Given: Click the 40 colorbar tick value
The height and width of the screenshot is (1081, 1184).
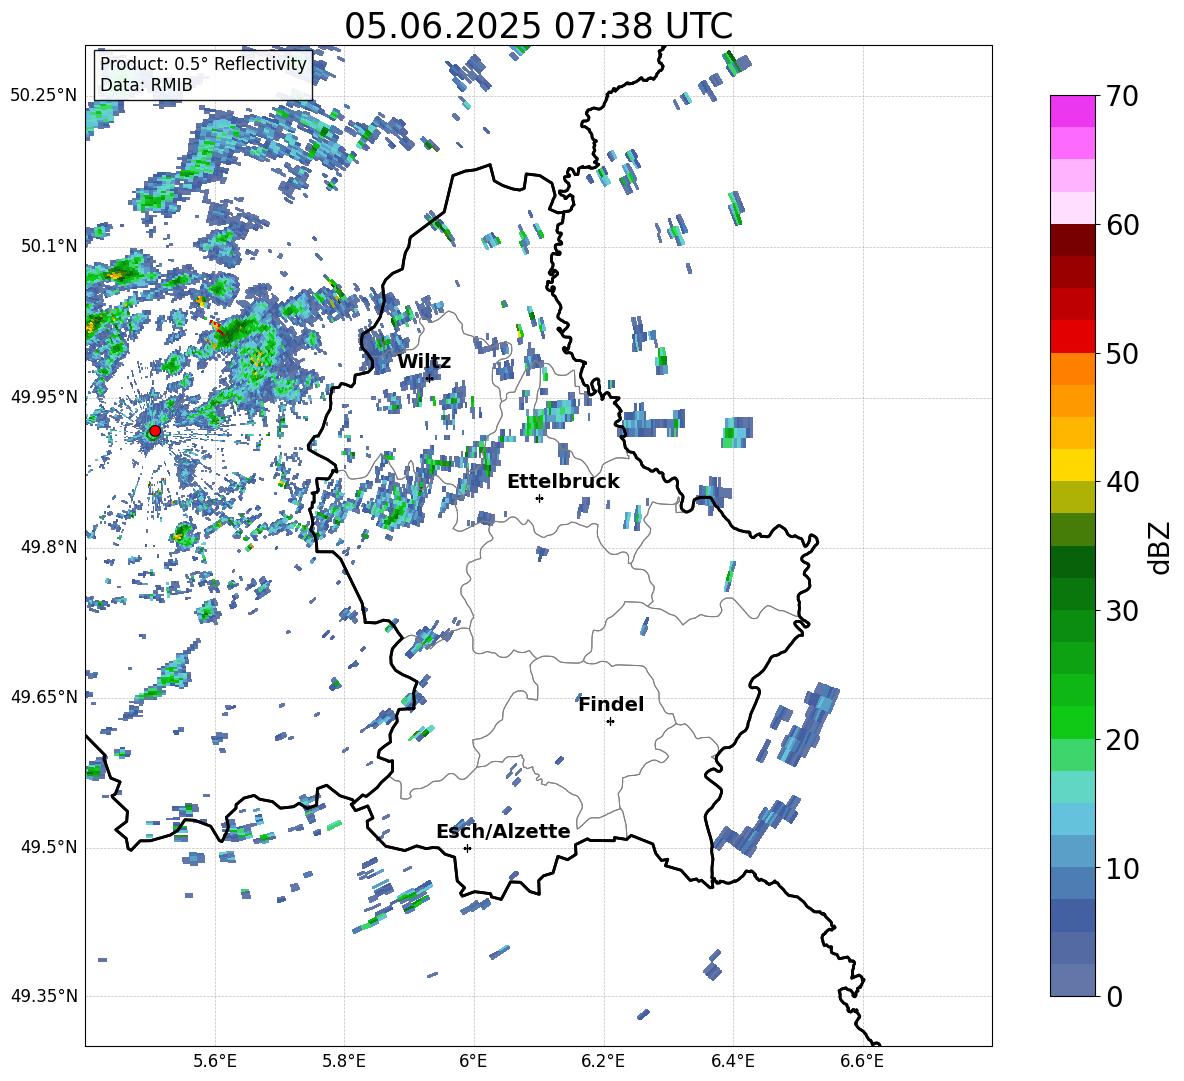Looking at the screenshot, I should point(1122,482).
